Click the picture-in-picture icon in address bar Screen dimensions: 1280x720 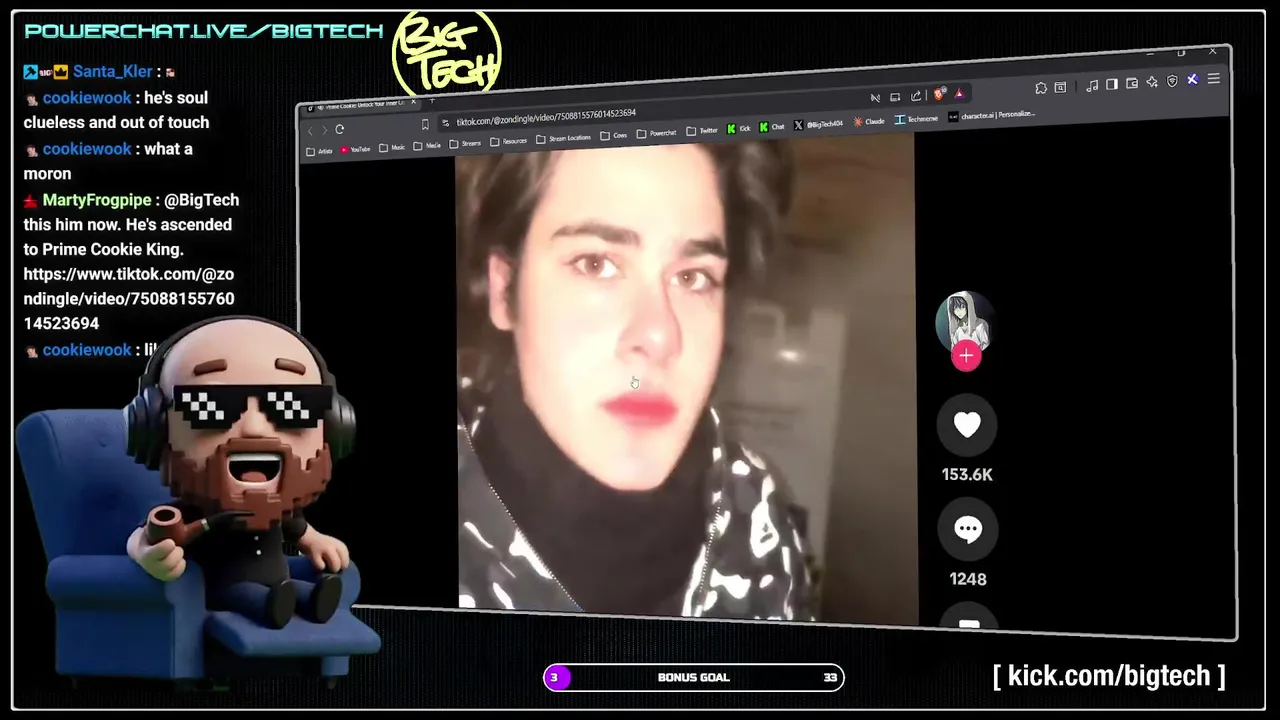coord(895,97)
